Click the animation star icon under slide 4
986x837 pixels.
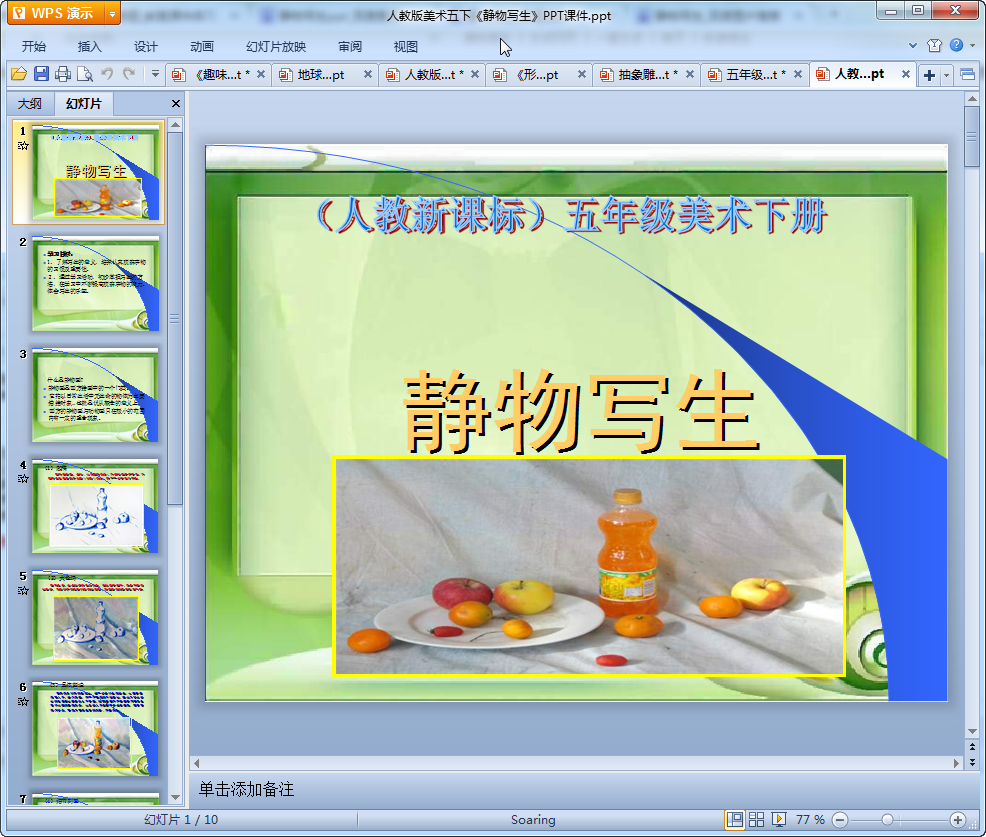[23, 479]
